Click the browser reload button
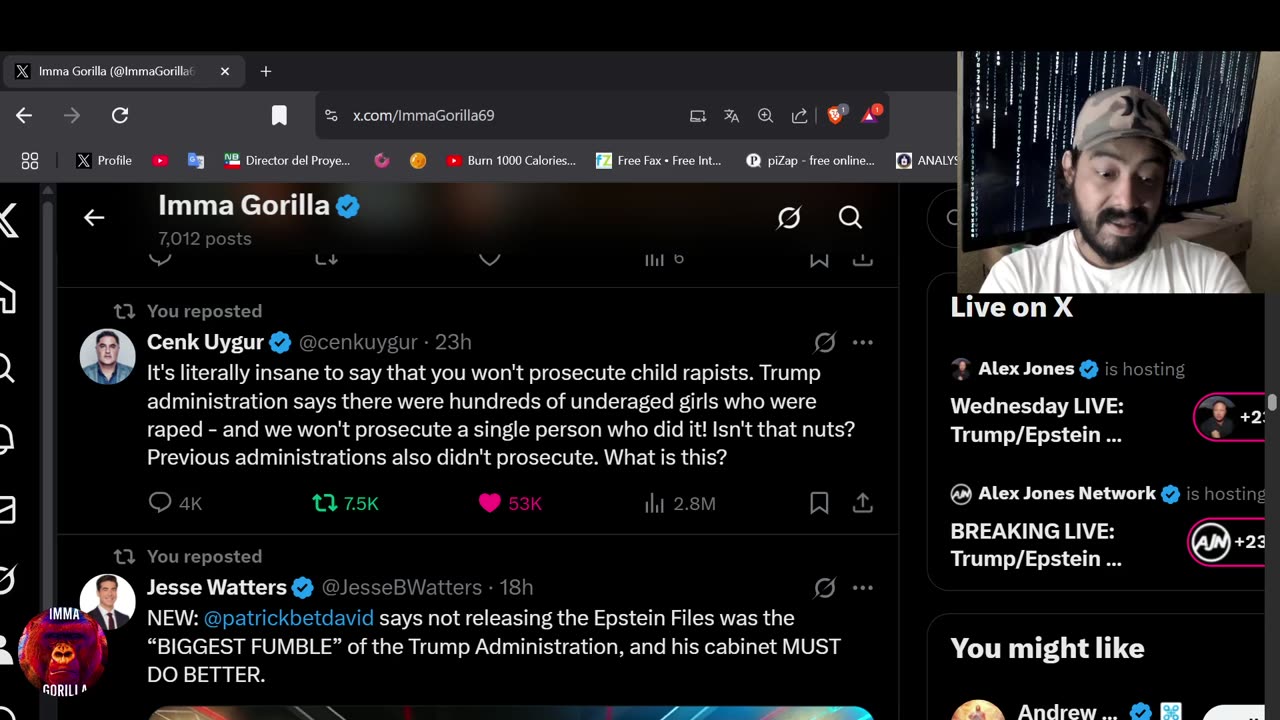The width and height of the screenshot is (1280, 720). point(120,115)
